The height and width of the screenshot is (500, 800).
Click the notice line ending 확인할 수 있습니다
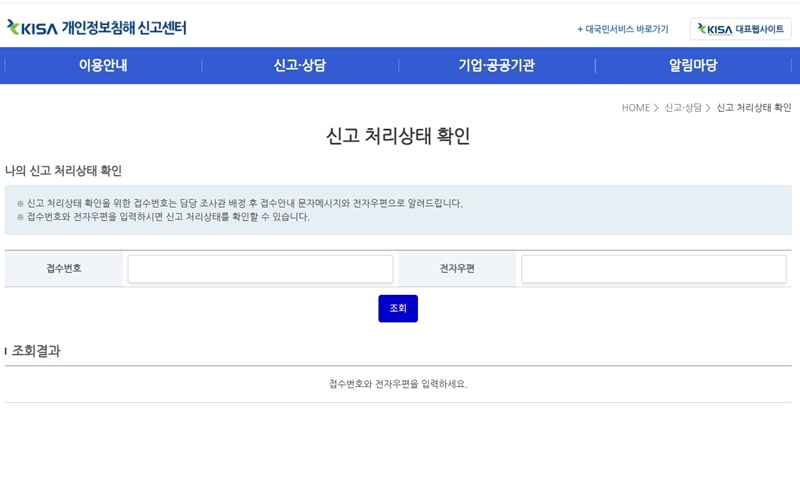pos(163,217)
